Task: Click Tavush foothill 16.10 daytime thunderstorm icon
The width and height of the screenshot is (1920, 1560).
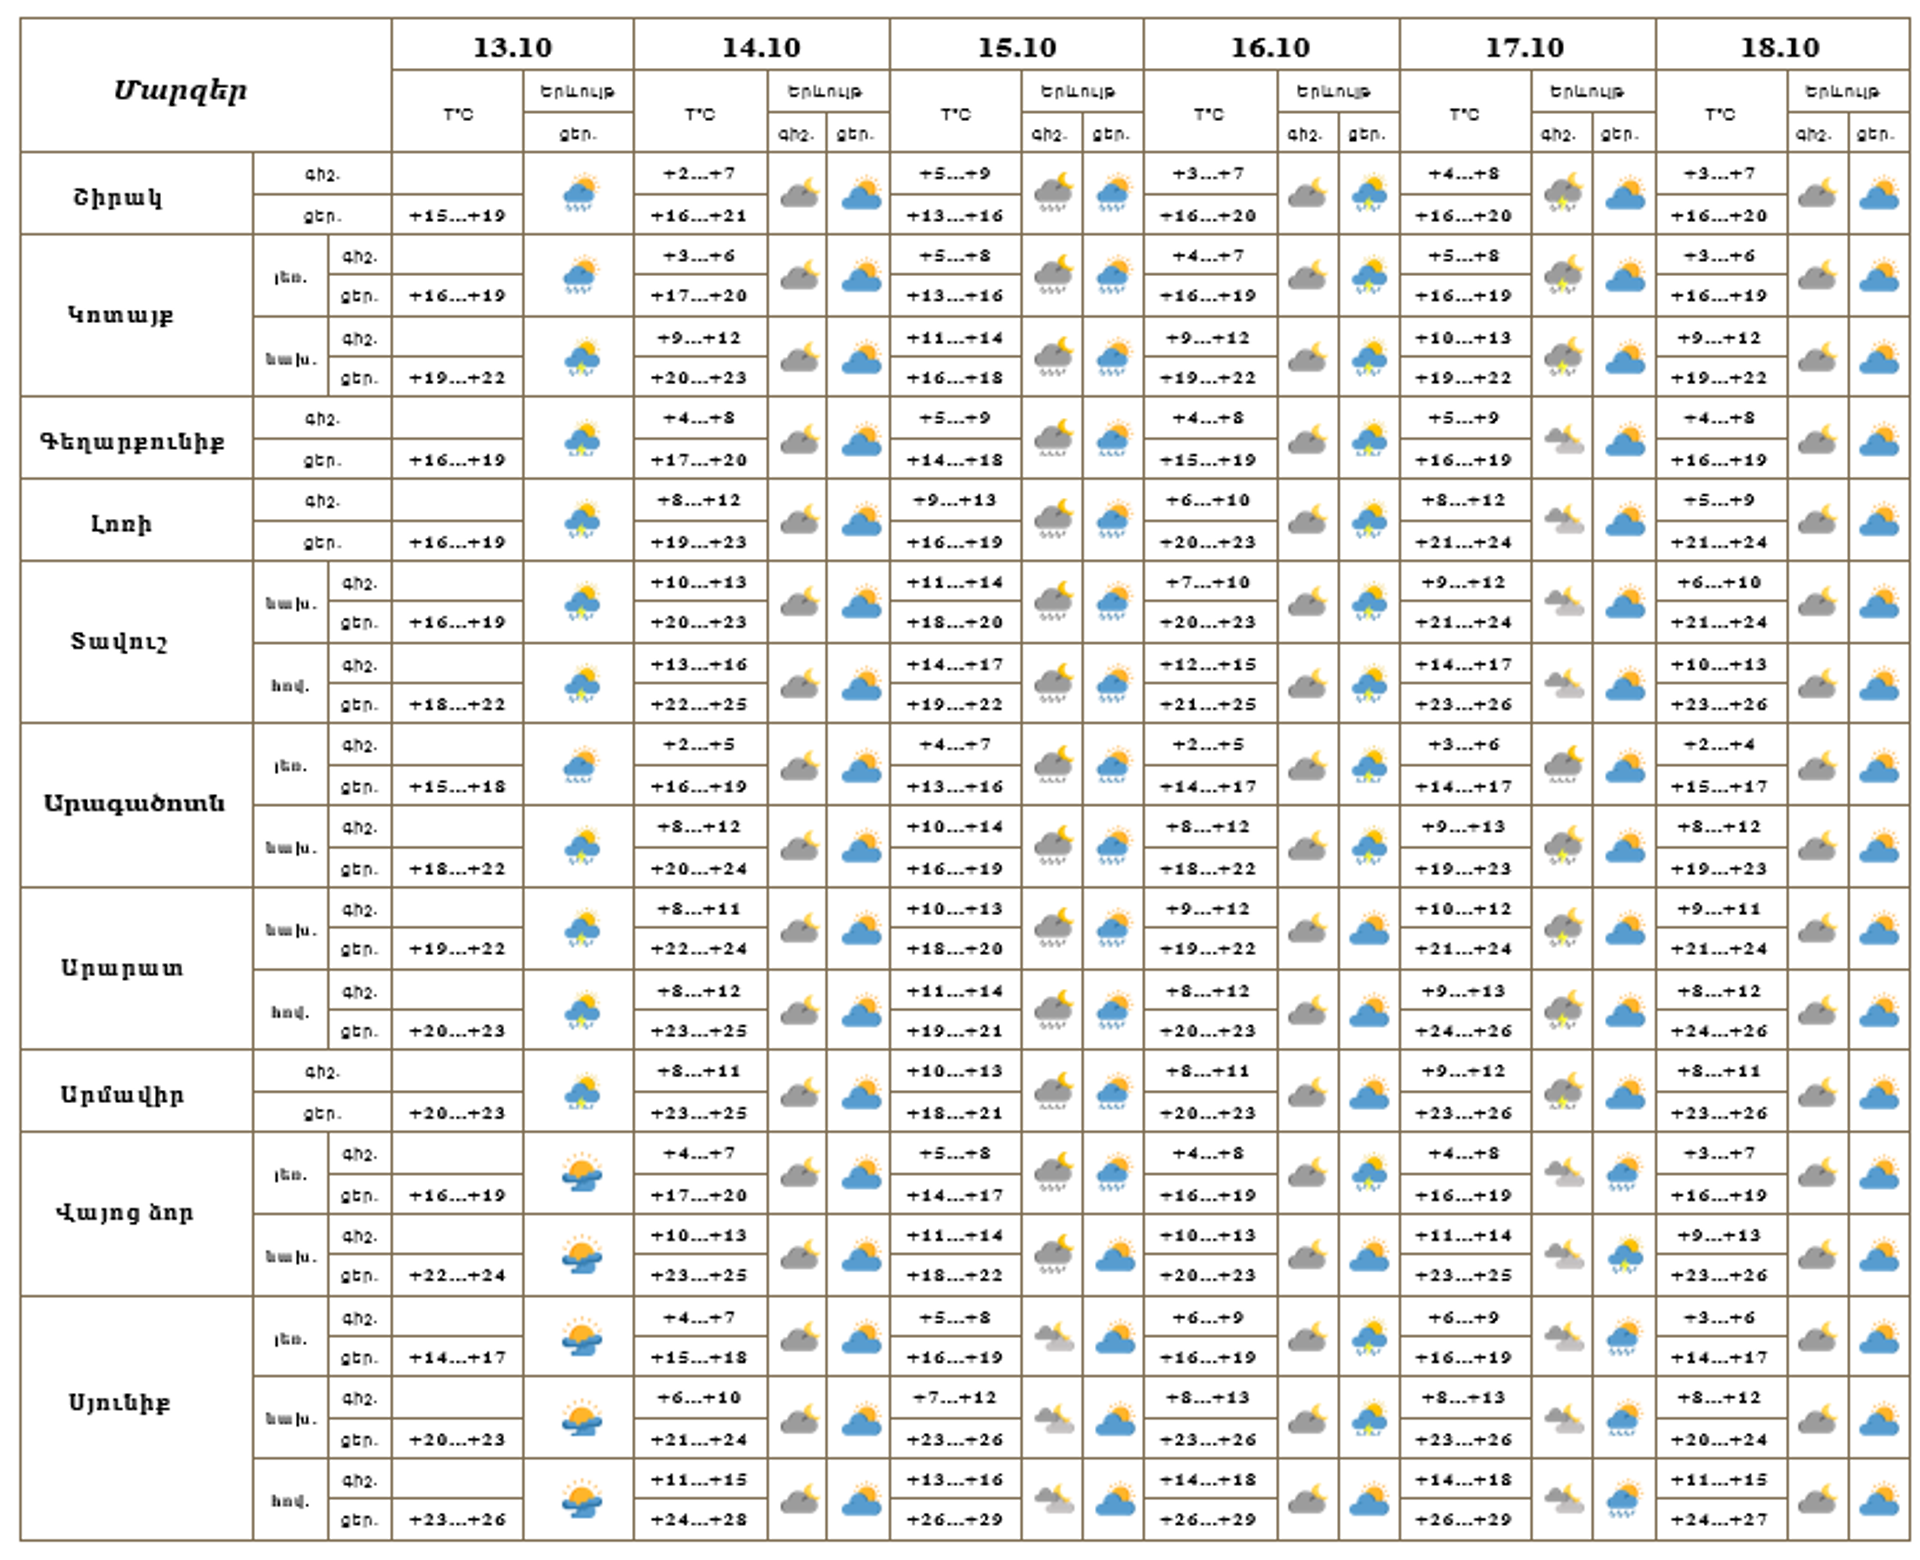Action: pos(1369,603)
